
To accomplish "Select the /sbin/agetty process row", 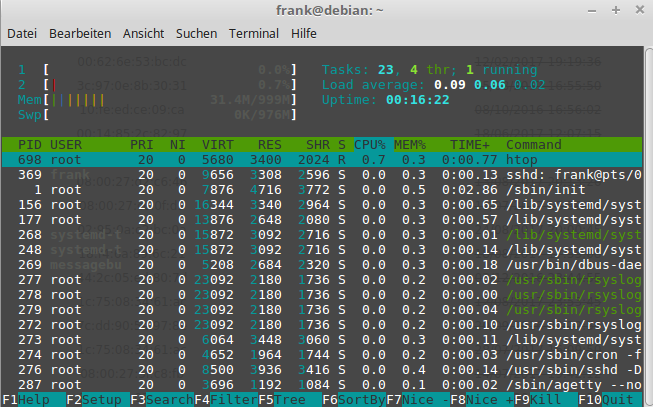I will (322, 385).
